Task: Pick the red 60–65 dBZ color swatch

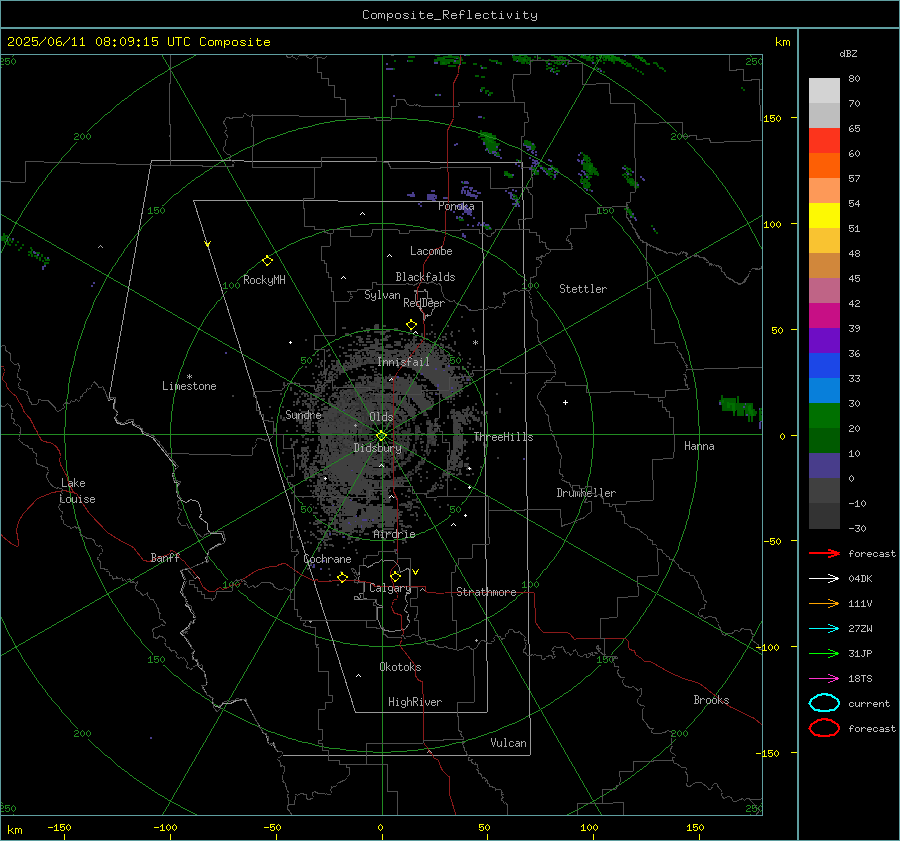Action: click(824, 140)
